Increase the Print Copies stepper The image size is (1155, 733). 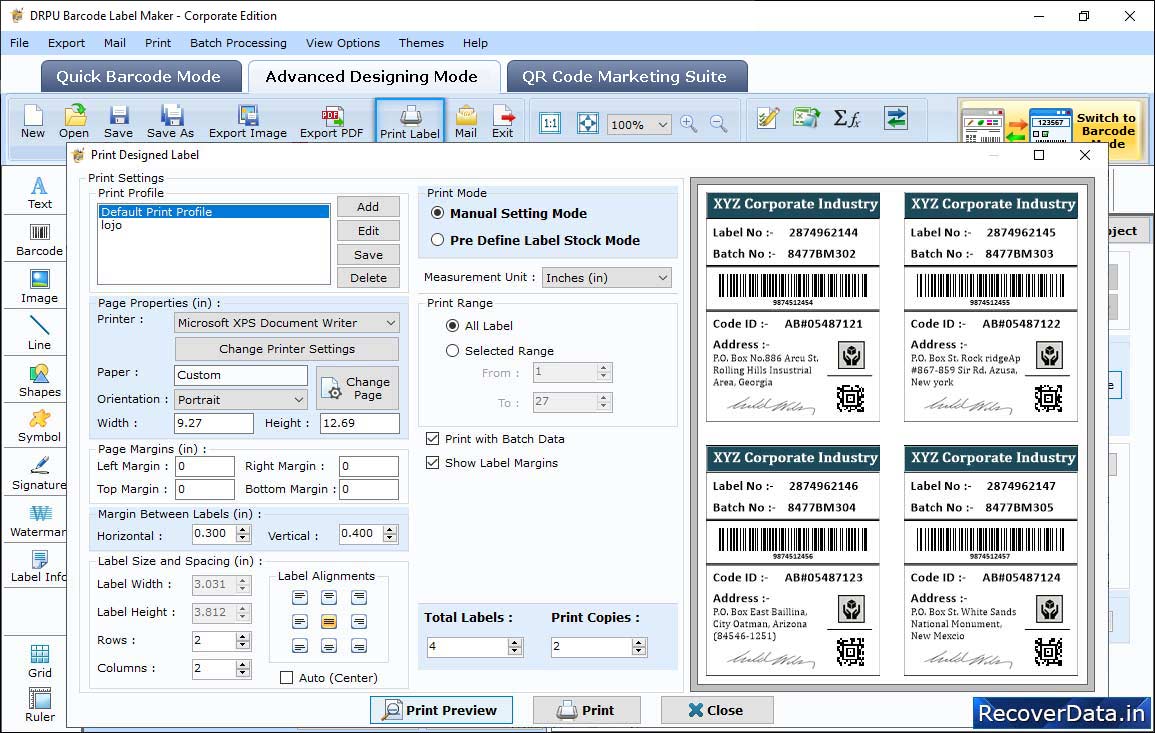(x=639, y=642)
